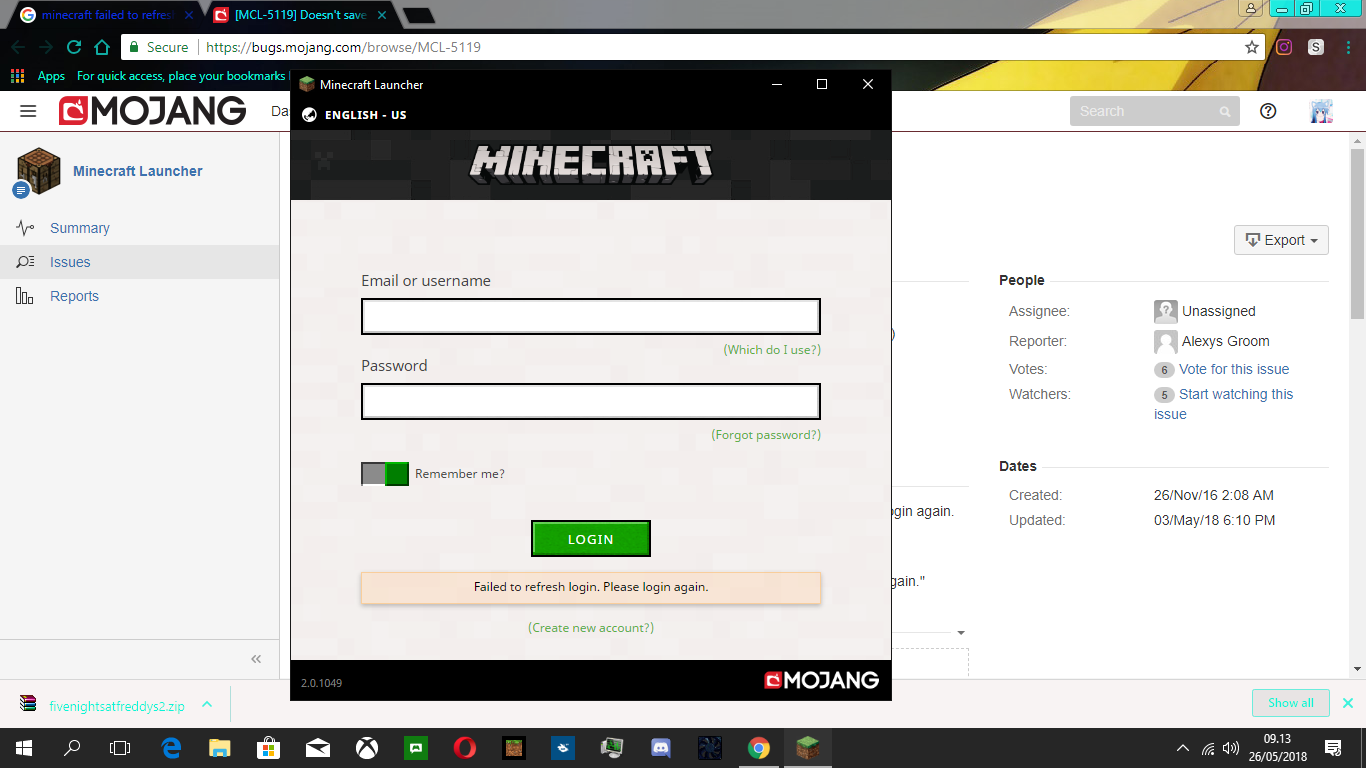Open the '(Which do I use?)' link
Viewport: 1366px width, 768px height.
point(772,350)
